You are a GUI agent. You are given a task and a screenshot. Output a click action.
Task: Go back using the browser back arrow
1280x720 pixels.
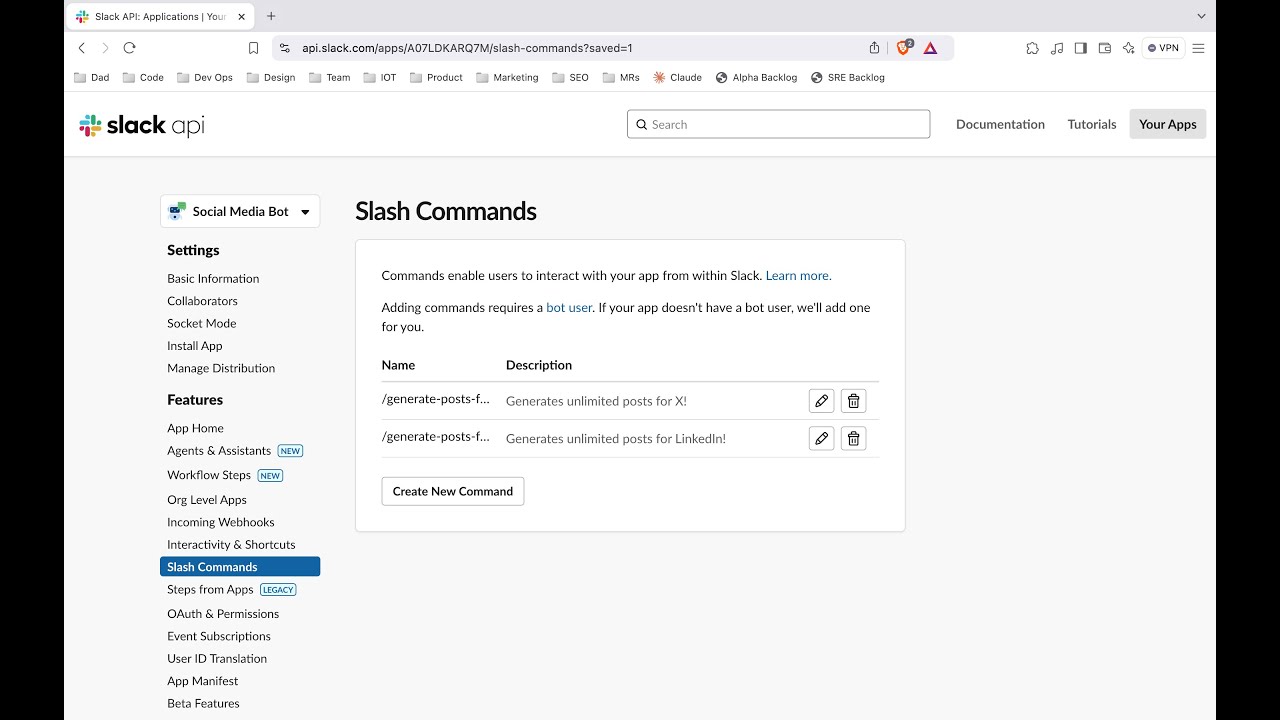[82, 48]
